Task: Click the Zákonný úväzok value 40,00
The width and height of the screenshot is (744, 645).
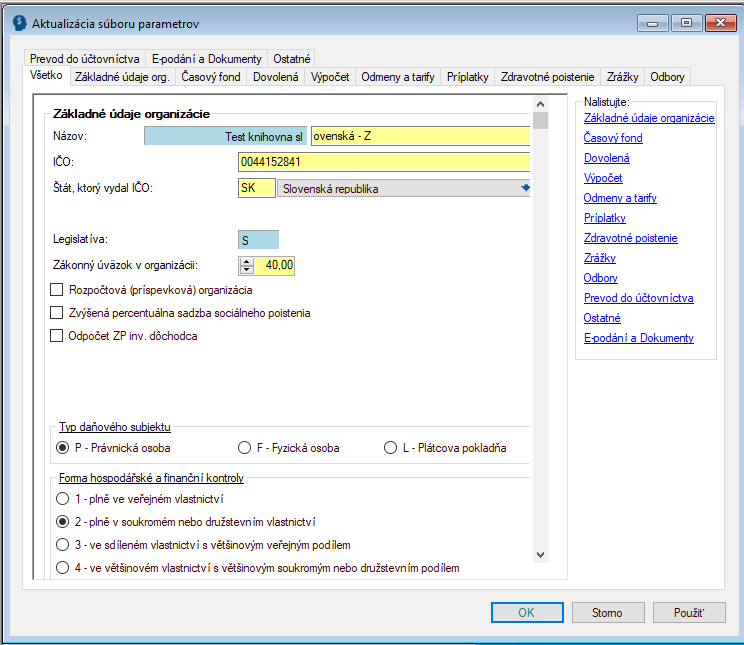Action: (x=274, y=265)
